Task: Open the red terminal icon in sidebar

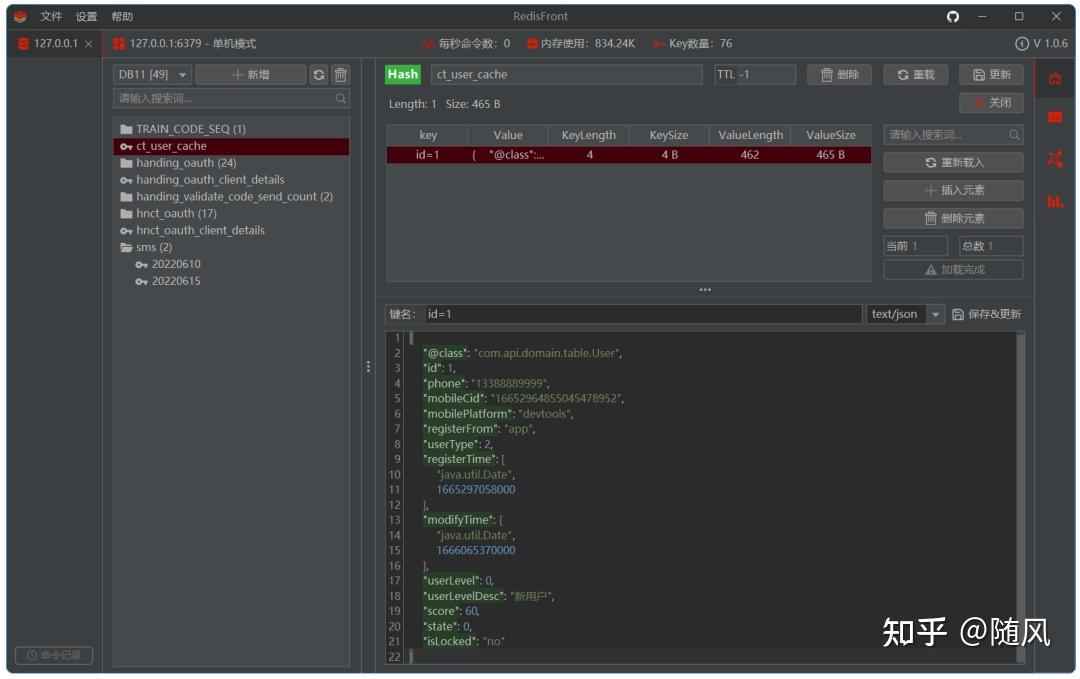Action: [1055, 118]
